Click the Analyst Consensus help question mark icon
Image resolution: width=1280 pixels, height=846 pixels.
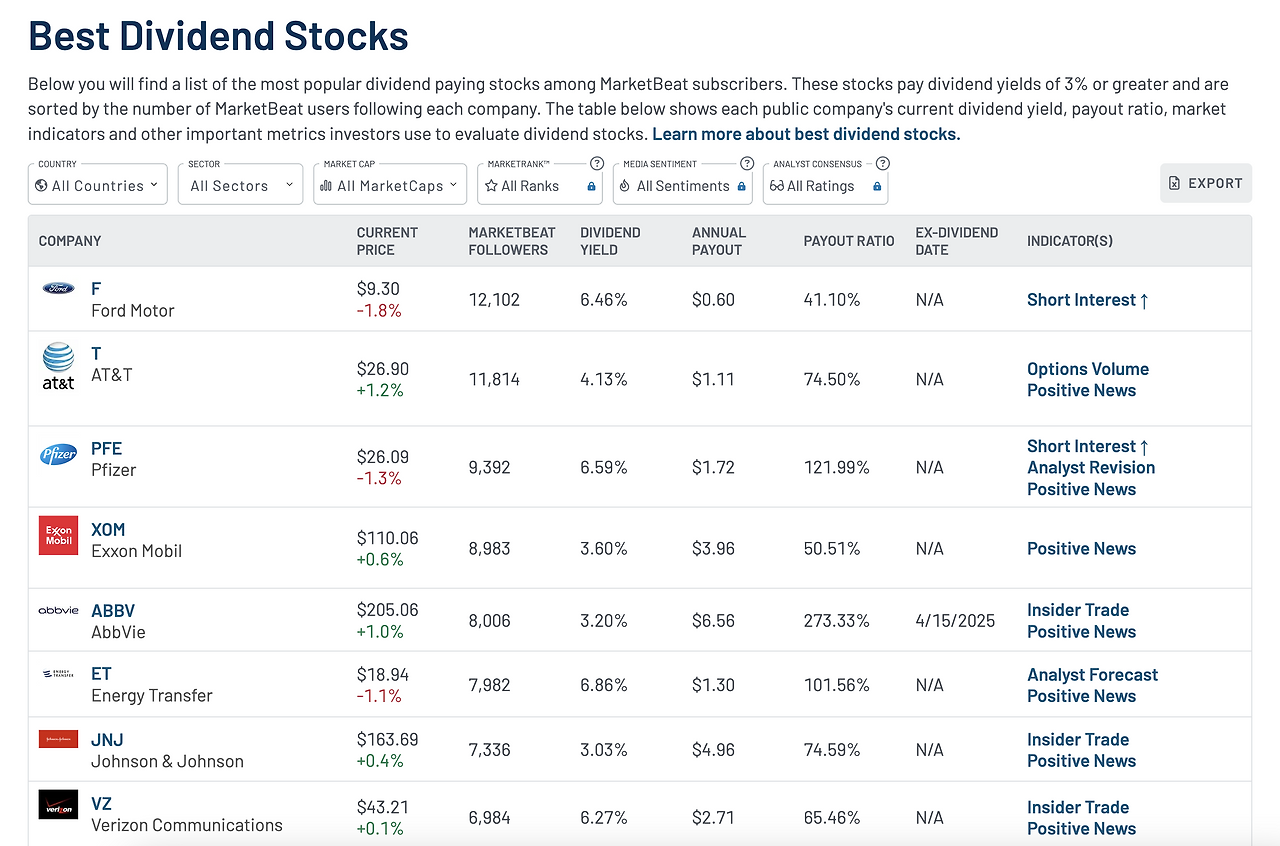pyautogui.click(x=882, y=163)
